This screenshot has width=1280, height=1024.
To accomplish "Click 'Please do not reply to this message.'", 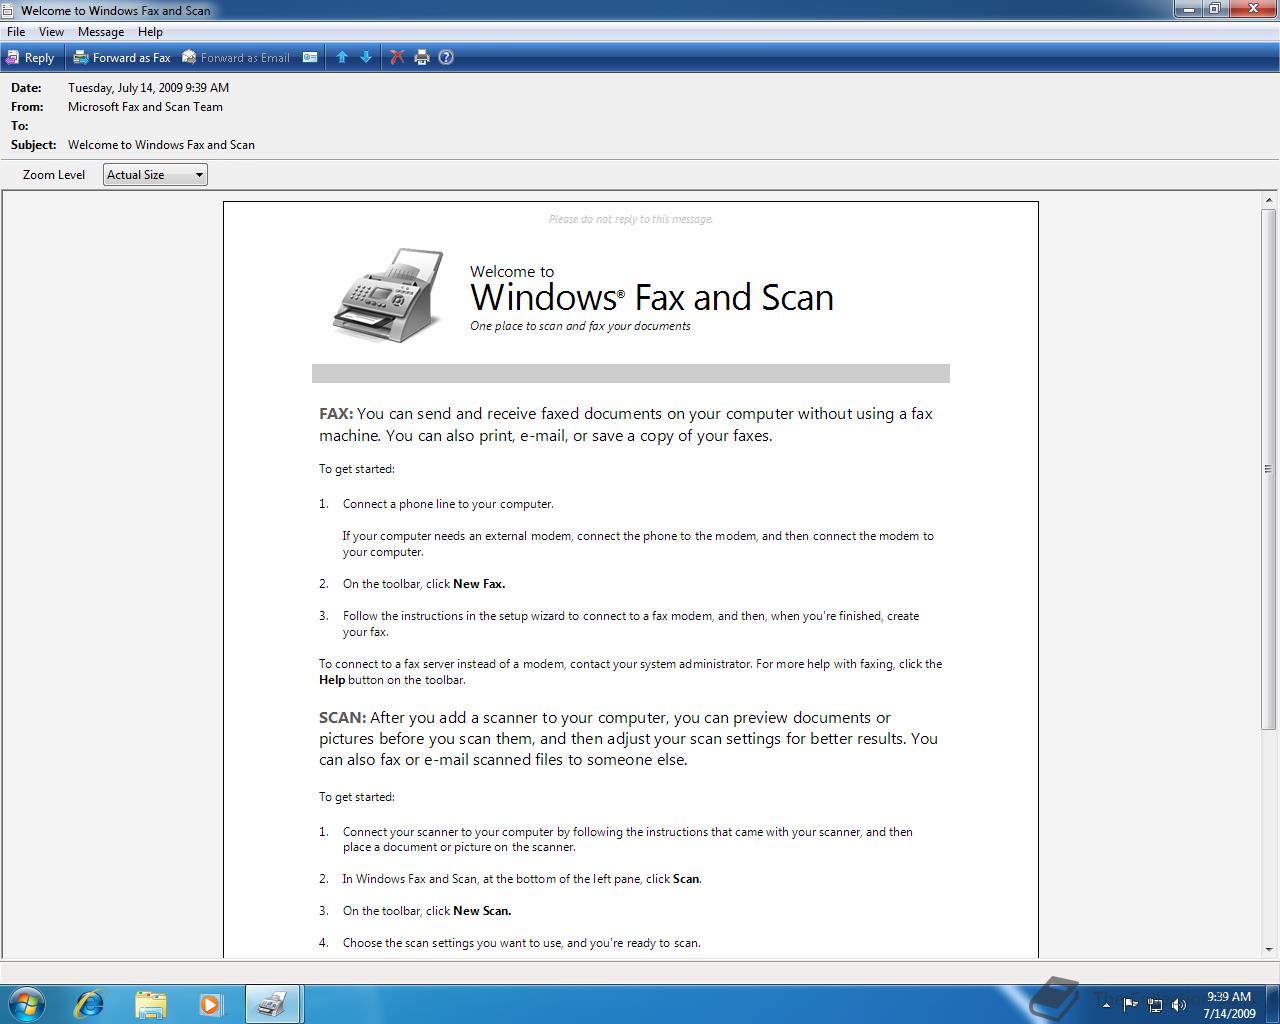I will pyautogui.click(x=631, y=219).
